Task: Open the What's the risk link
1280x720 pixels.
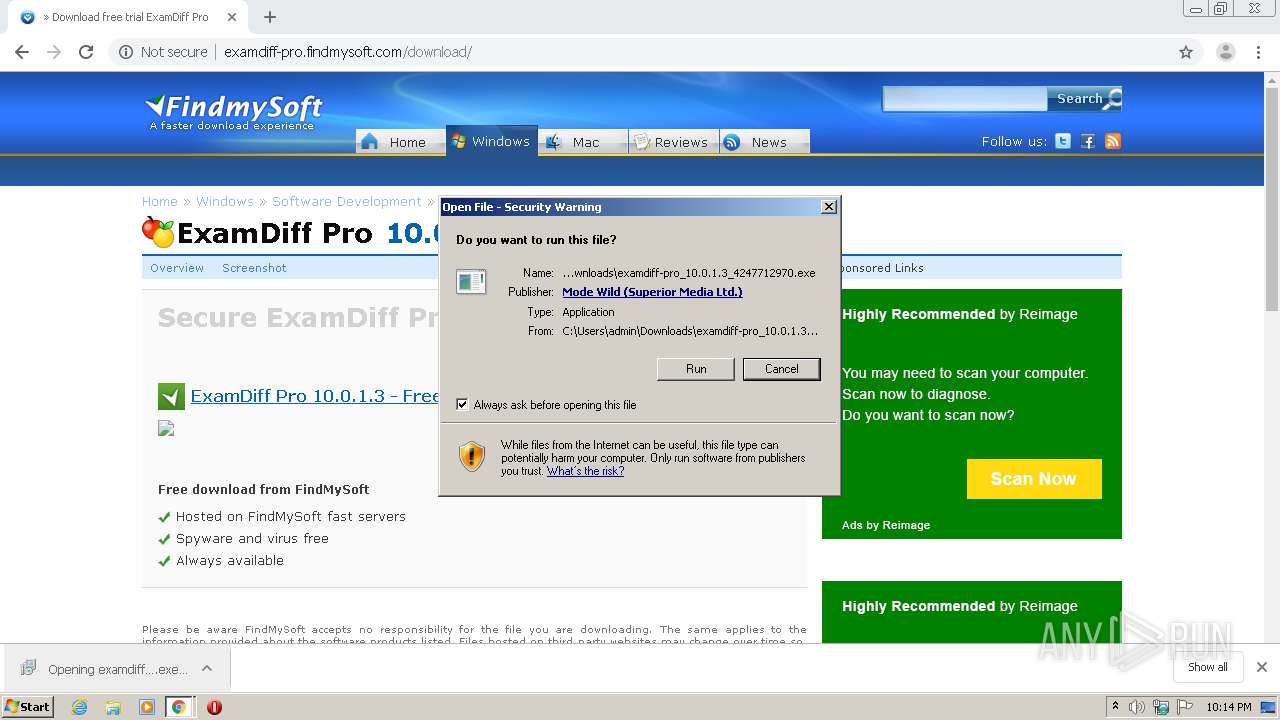Action: [x=585, y=471]
